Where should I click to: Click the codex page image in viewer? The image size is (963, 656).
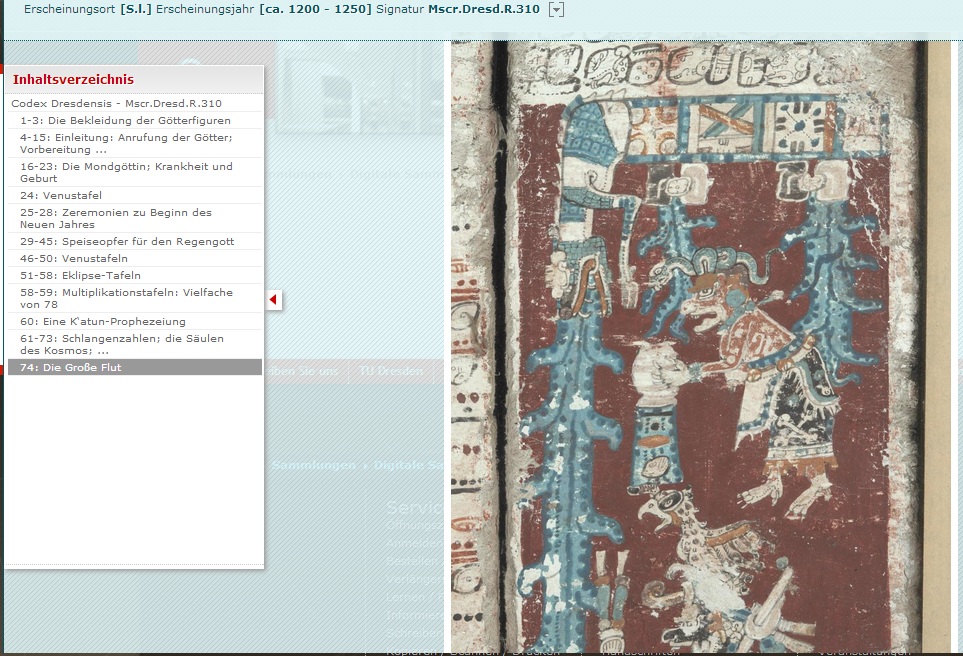pyautogui.click(x=700, y=347)
